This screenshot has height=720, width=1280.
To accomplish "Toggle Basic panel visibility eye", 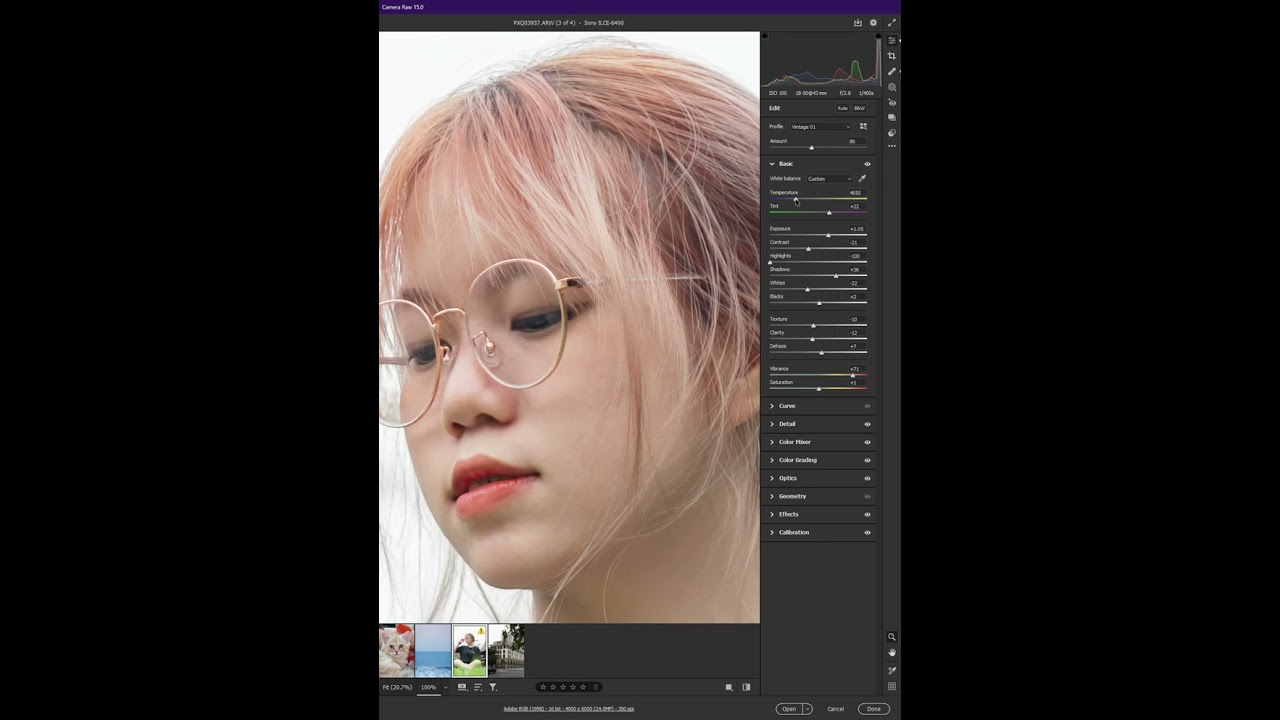I will point(867,164).
